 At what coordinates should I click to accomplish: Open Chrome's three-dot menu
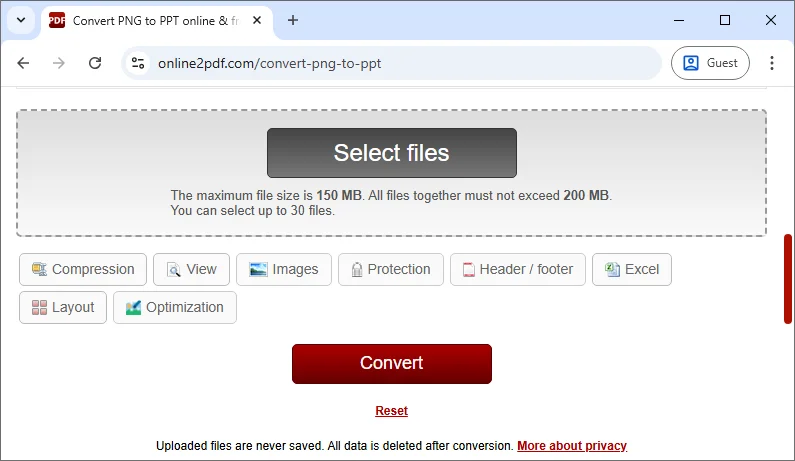point(771,63)
